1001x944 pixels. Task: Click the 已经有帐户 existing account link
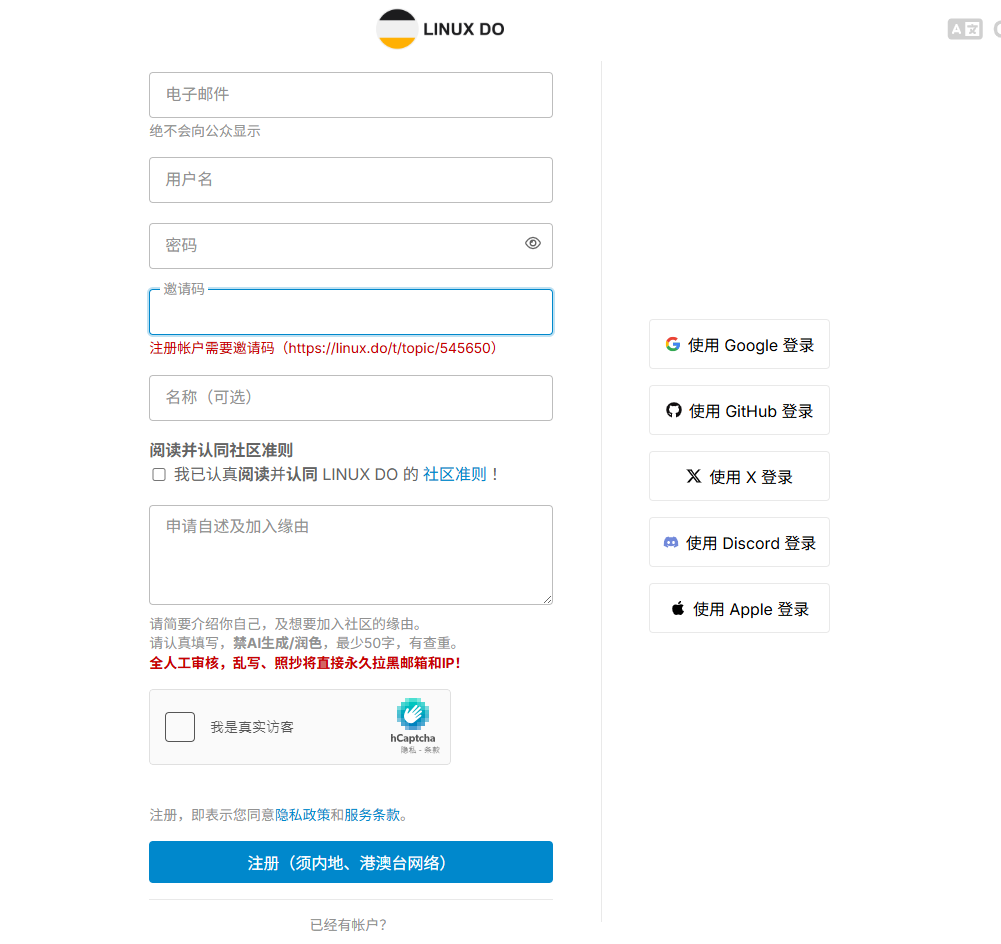pos(348,925)
